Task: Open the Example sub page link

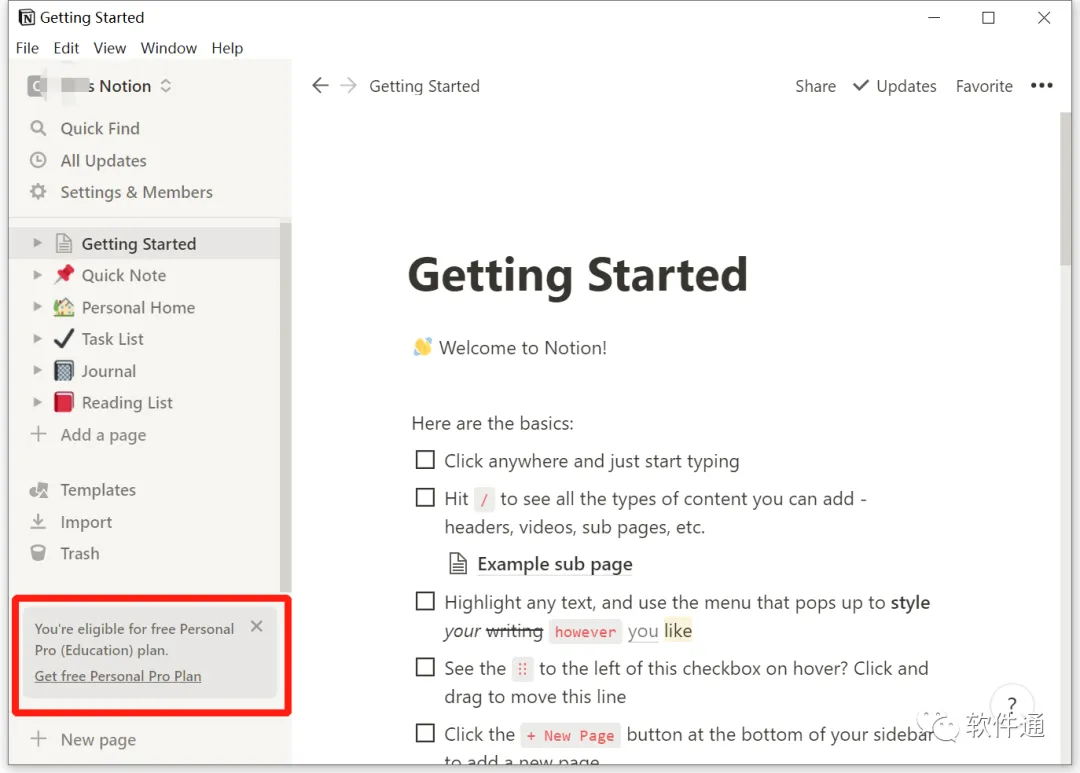Action: [554, 564]
